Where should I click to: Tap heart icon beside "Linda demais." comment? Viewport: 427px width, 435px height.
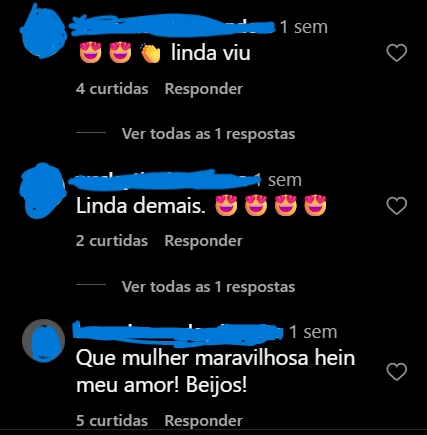click(x=397, y=205)
